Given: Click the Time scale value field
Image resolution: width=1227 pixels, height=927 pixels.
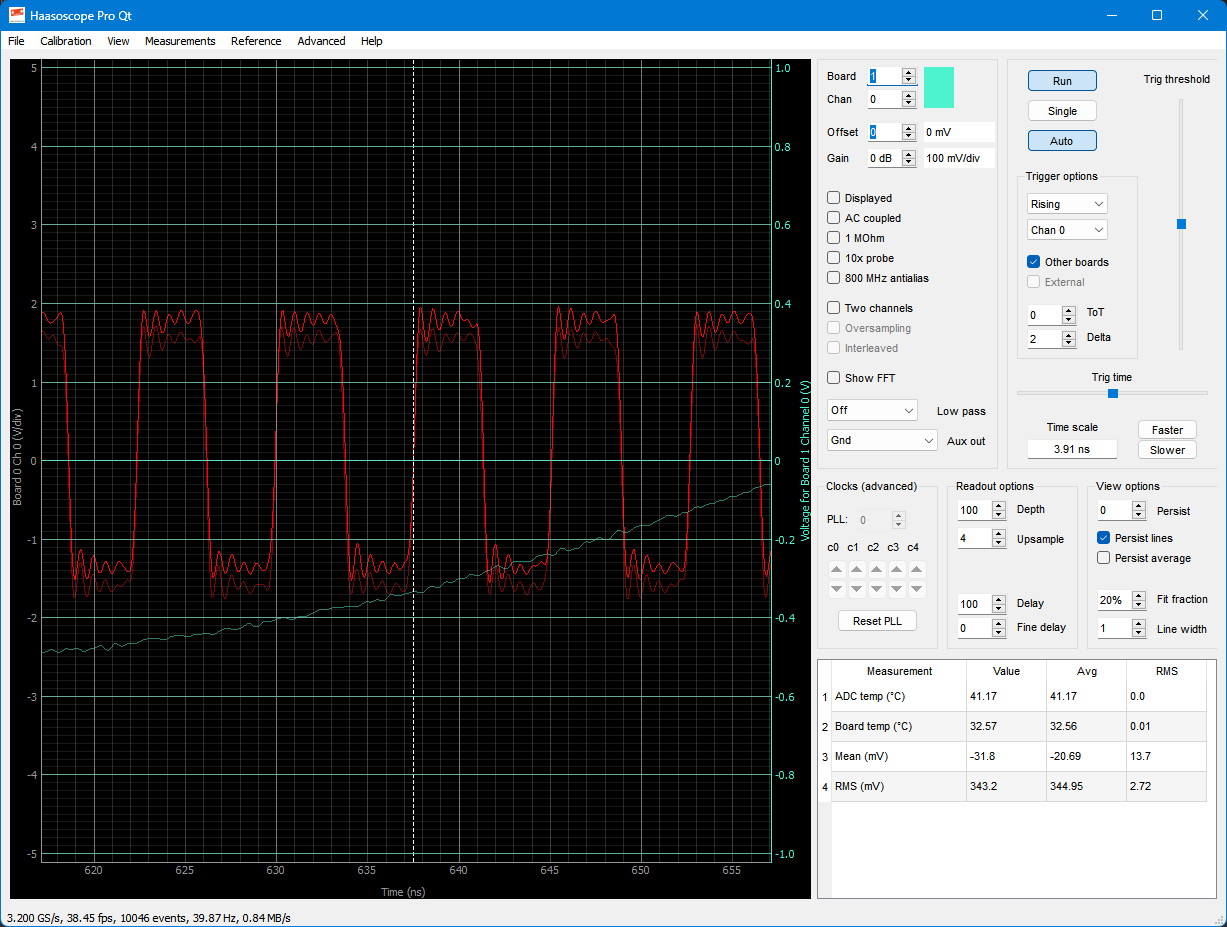Looking at the screenshot, I should point(1072,450).
